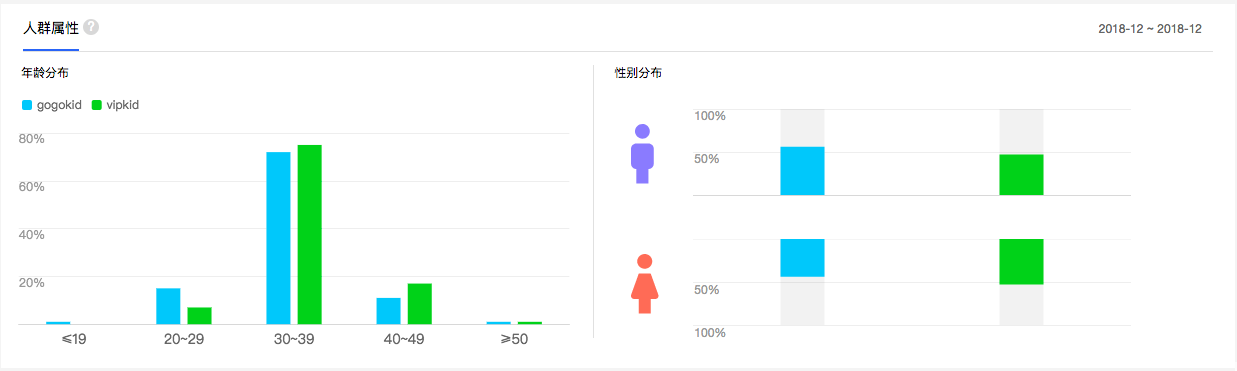Image resolution: width=1237 pixels, height=371 pixels.
Task: Toggle the gogokid legend entry
Action: [51, 104]
